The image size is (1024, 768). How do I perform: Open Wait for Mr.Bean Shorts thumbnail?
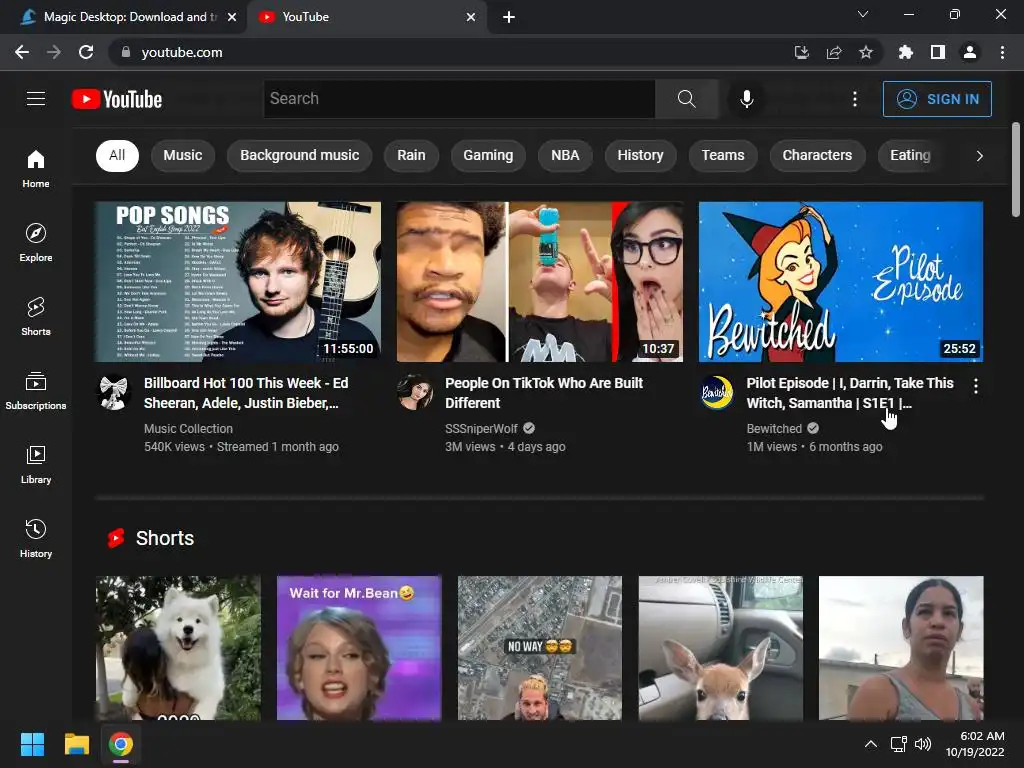[359, 647]
